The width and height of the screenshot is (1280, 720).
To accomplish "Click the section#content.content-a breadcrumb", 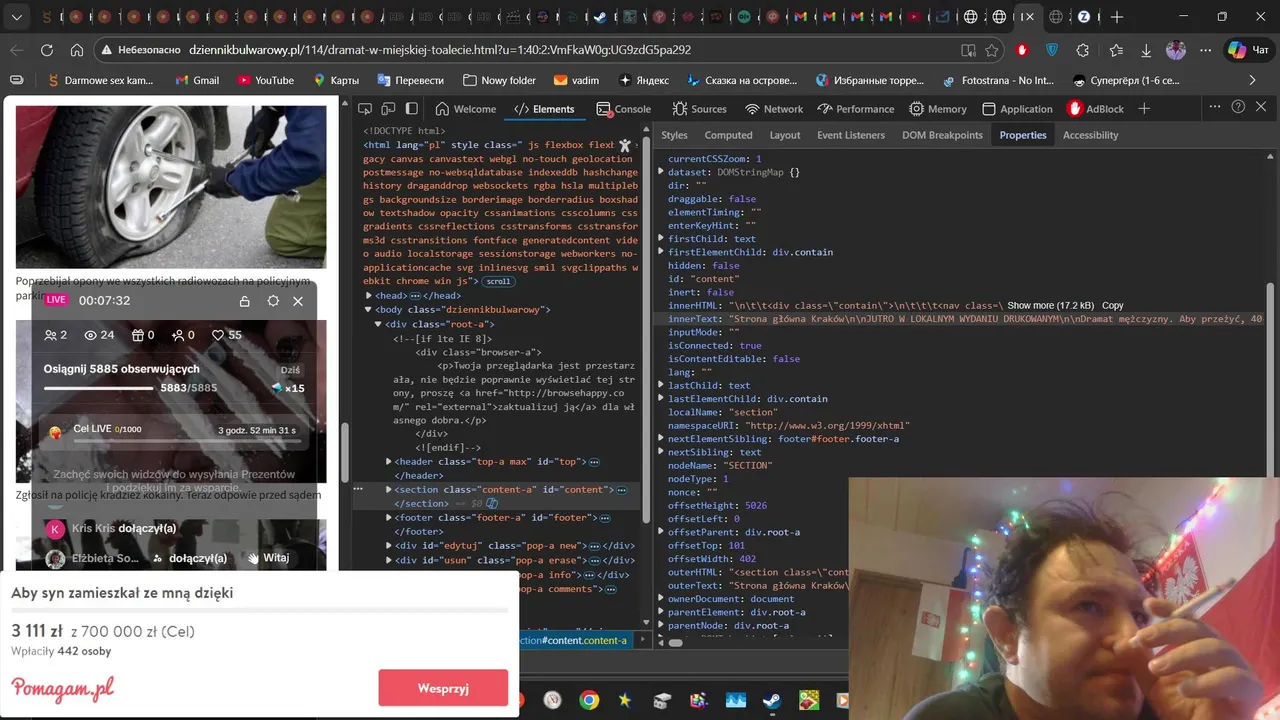I will tap(574, 640).
